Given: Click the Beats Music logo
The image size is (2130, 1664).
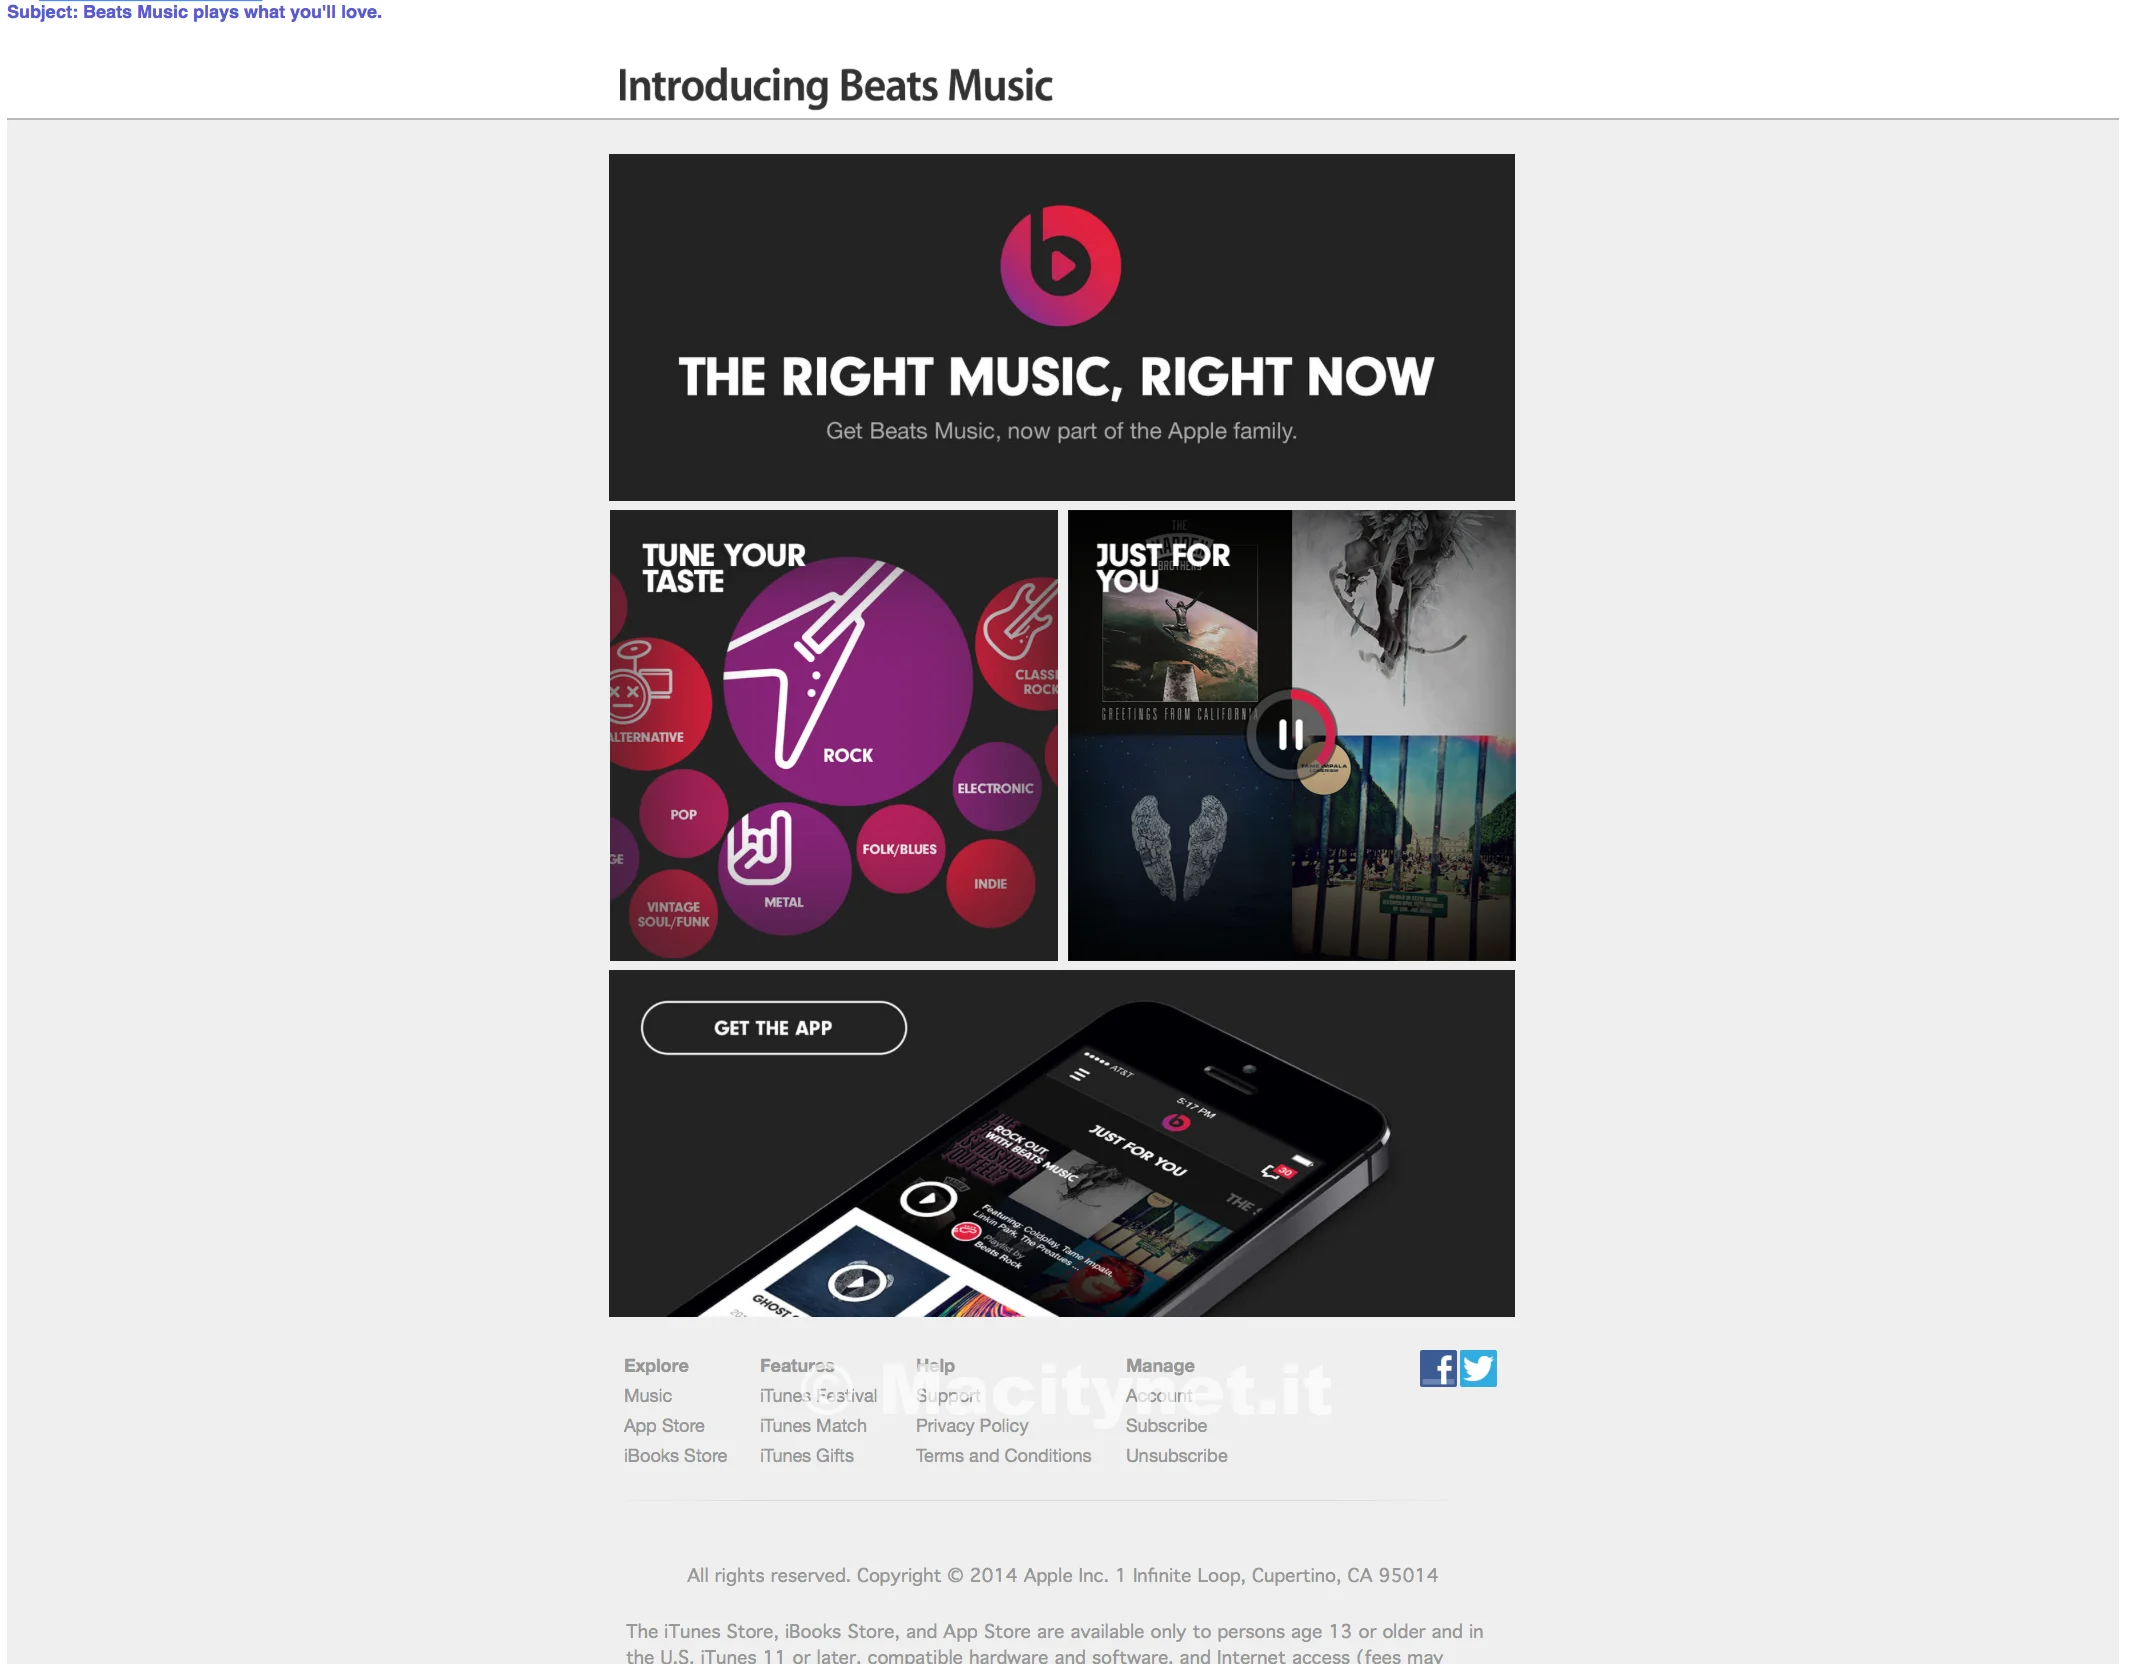Looking at the screenshot, I should (1061, 266).
